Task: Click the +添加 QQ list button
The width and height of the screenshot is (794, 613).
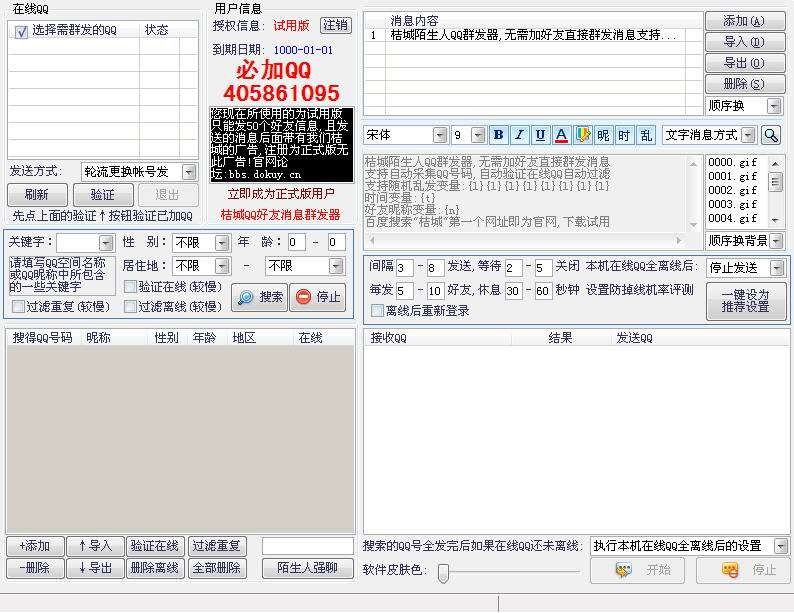Action: pos(35,546)
